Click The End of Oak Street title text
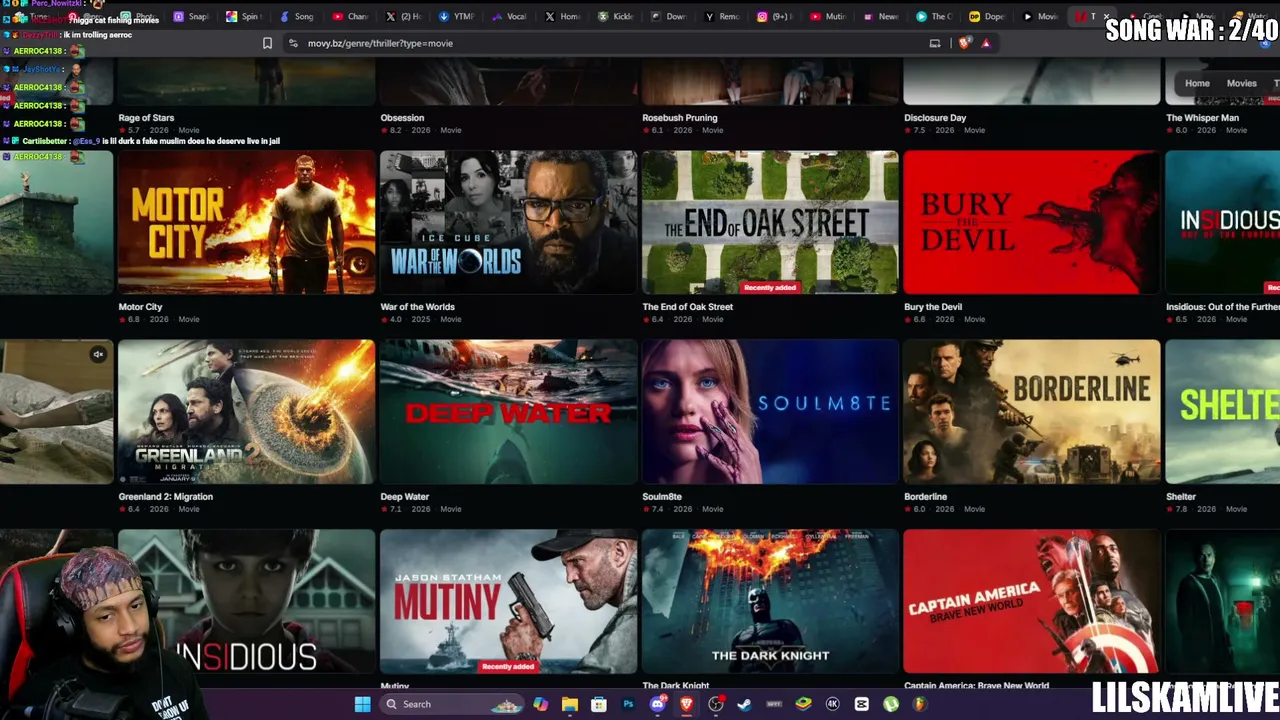The image size is (1280, 720). tap(688, 307)
